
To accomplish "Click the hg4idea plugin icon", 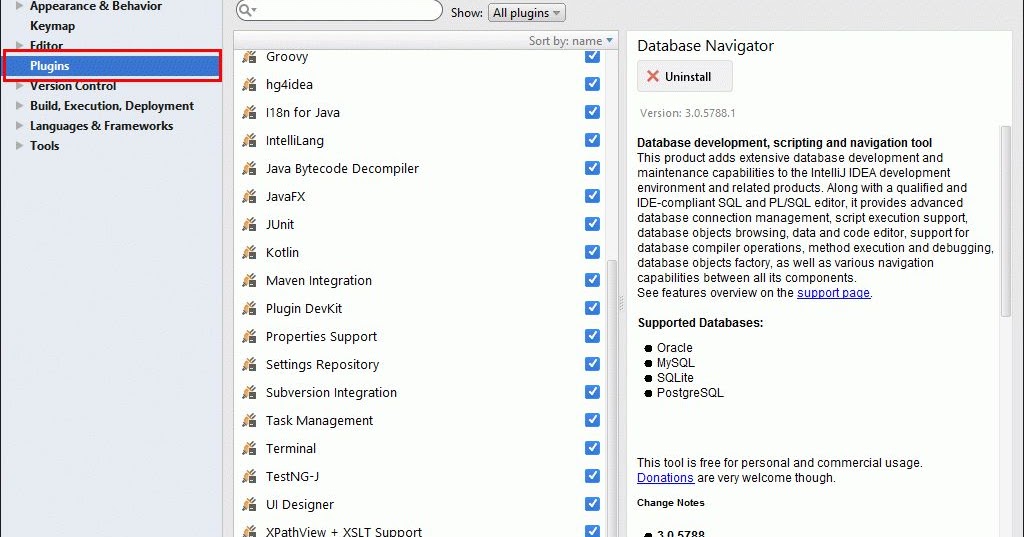I will [249, 84].
